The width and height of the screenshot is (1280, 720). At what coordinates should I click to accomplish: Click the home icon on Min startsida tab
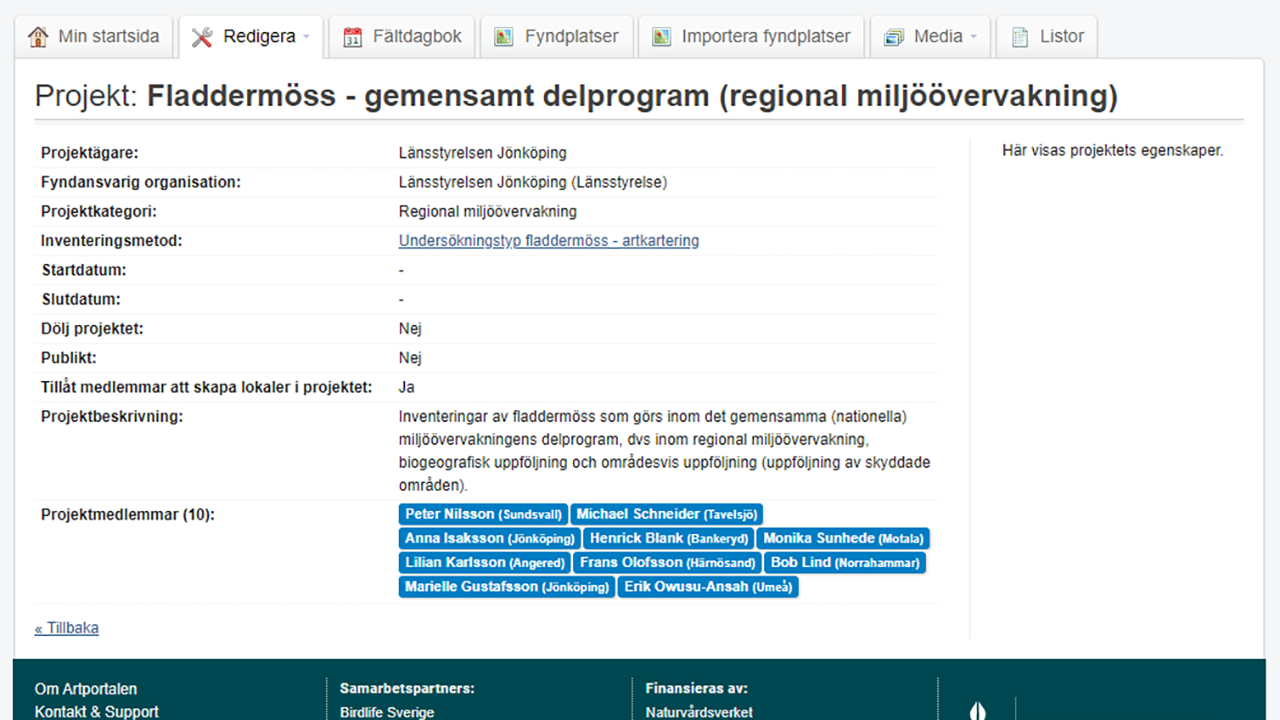tap(39, 35)
